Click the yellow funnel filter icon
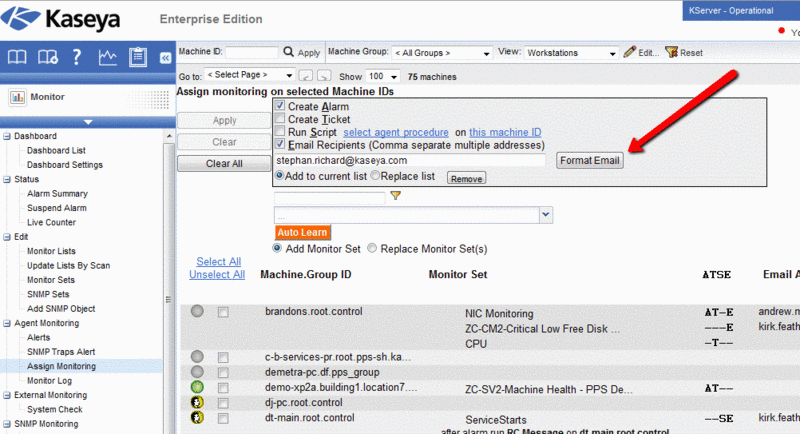Screen dimensions: 800x434 coord(395,197)
